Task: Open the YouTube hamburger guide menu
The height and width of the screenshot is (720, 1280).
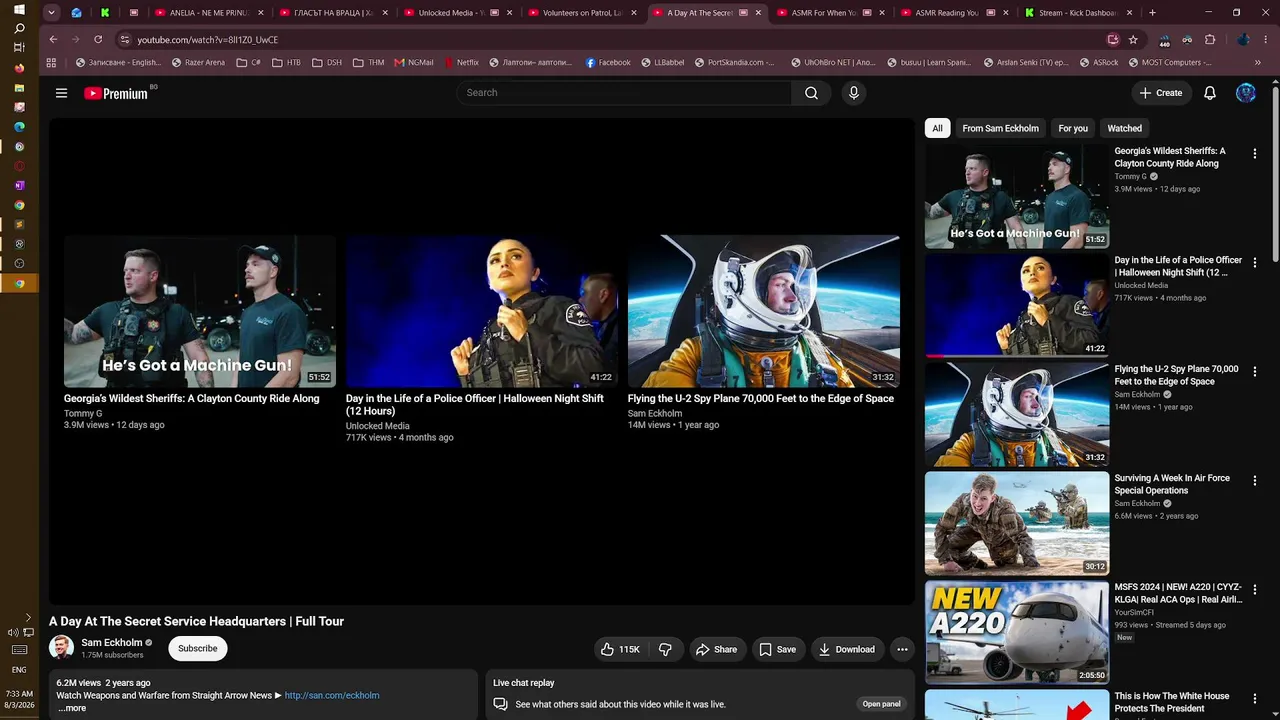Action: [61, 93]
